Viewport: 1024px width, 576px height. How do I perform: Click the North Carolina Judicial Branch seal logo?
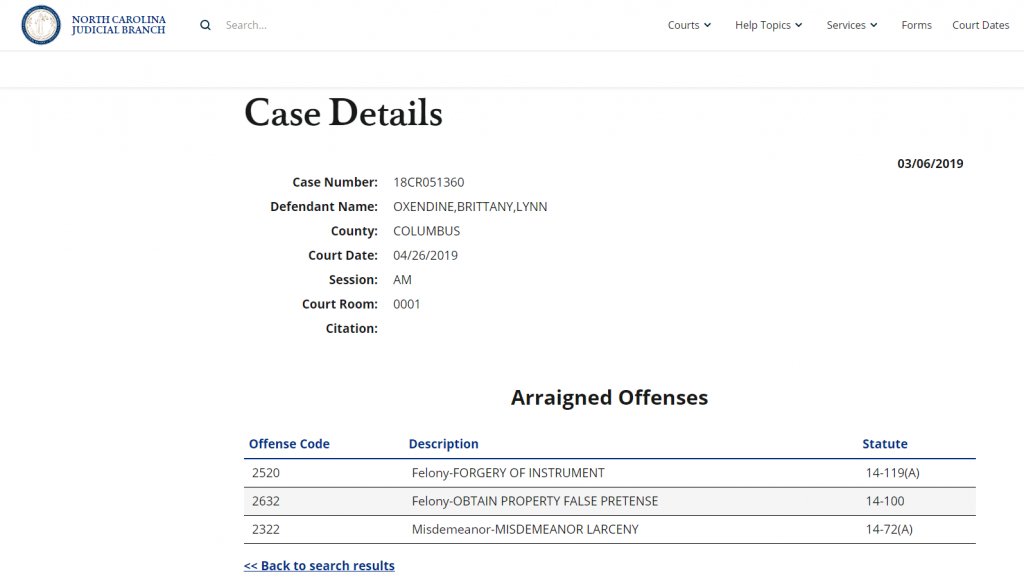pyautogui.click(x=41, y=25)
